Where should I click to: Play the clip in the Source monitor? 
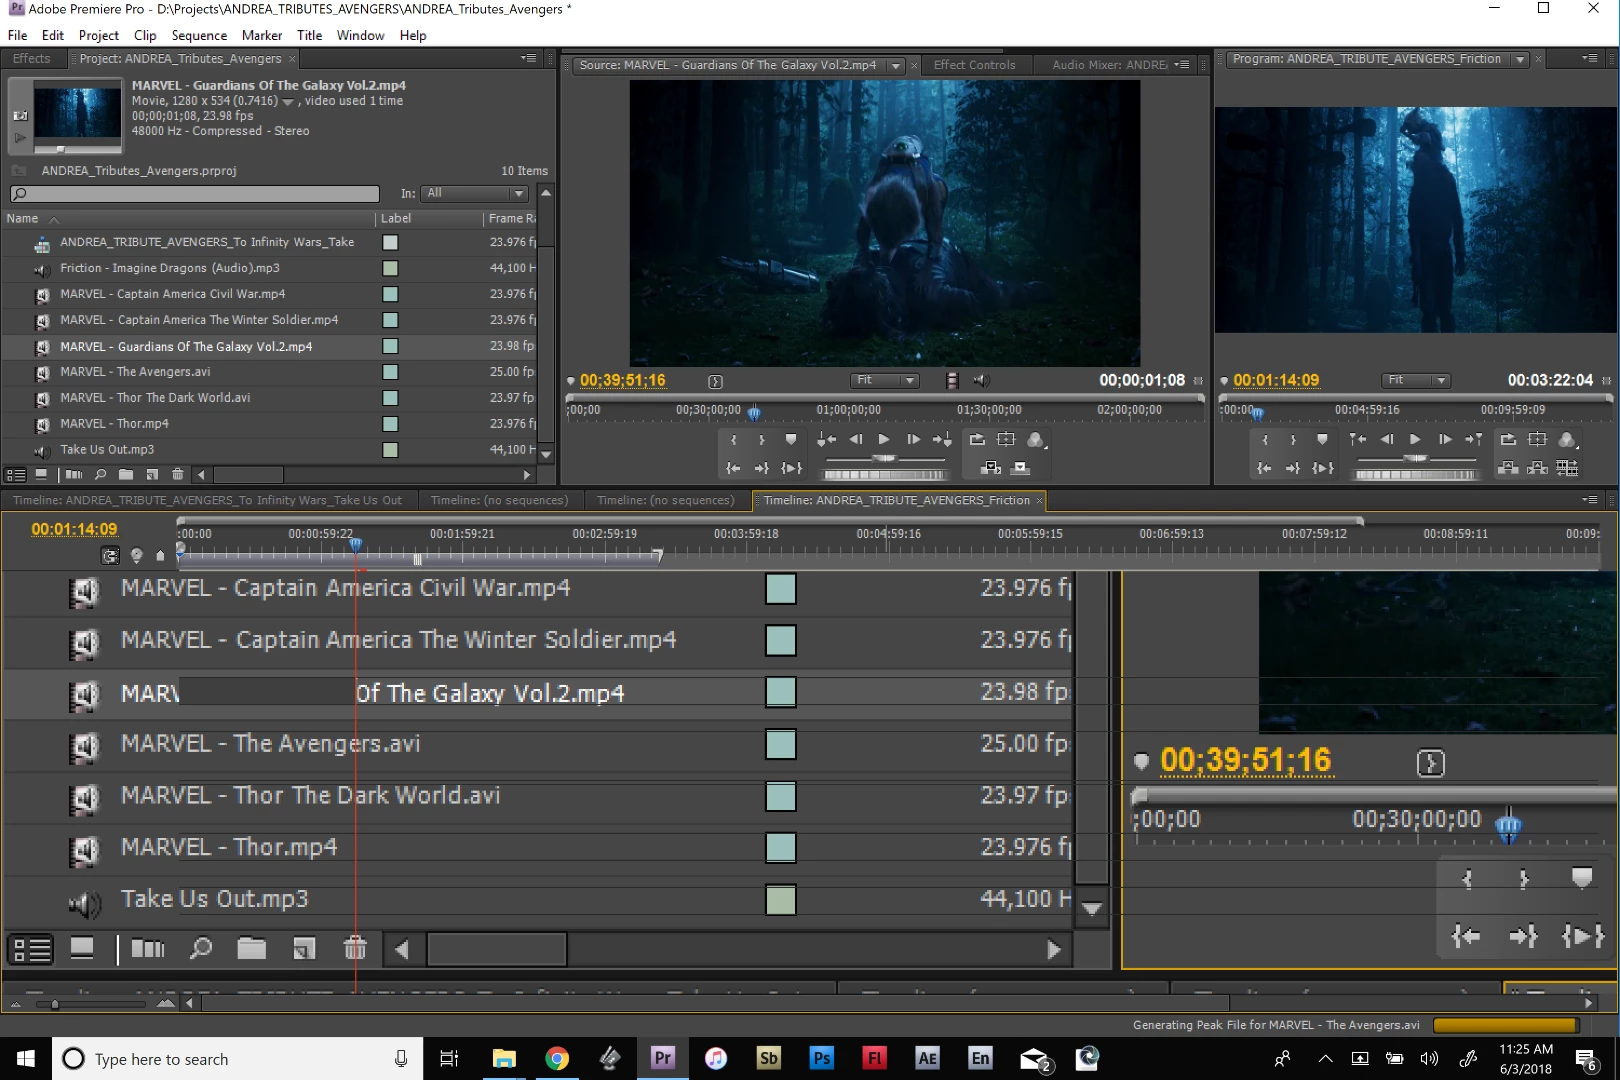coord(884,439)
